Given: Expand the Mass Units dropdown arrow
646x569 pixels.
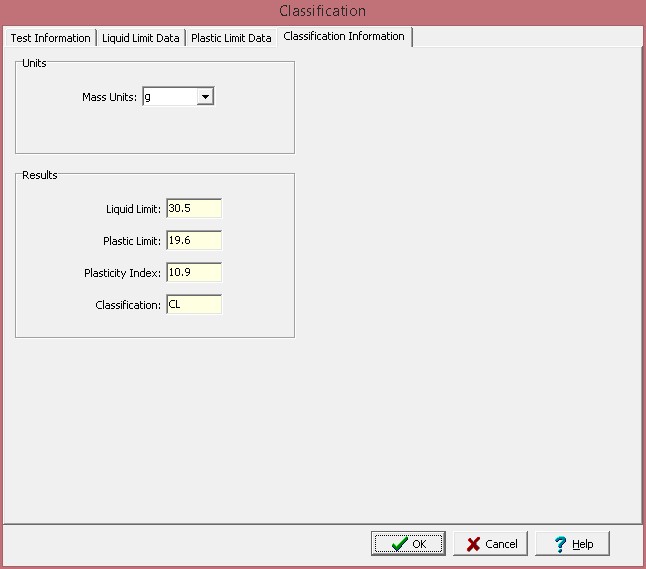Looking at the screenshot, I should pos(205,97).
